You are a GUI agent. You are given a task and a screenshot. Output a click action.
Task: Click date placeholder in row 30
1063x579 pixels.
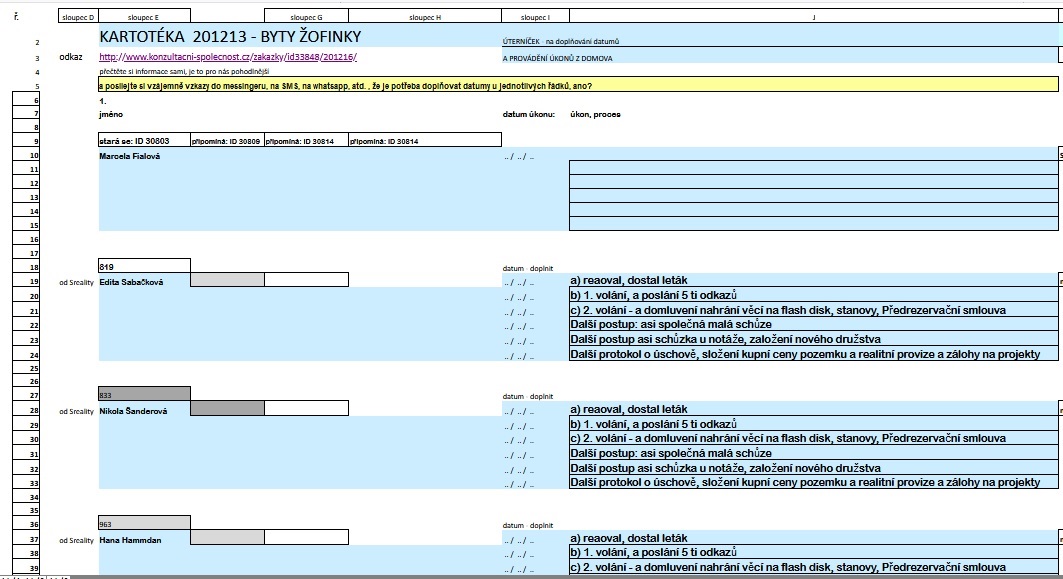519,441
